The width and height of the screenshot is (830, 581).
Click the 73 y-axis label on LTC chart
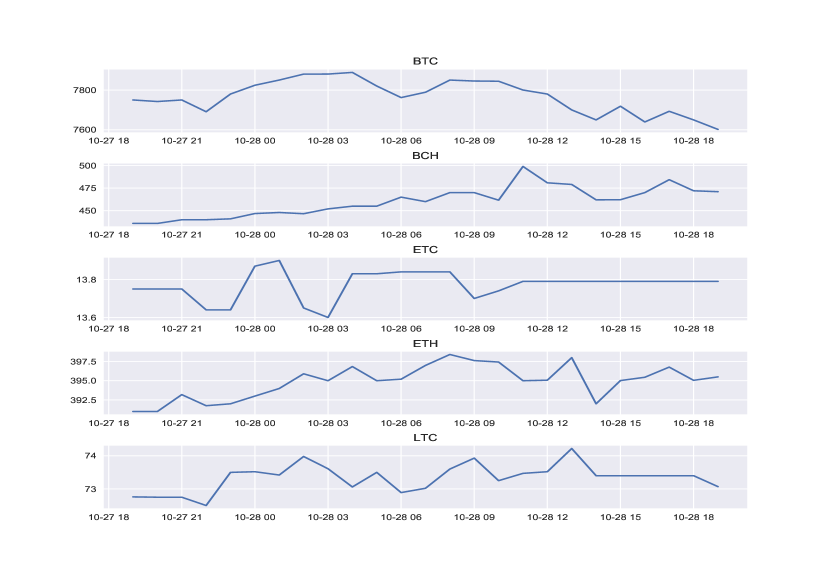(91, 489)
